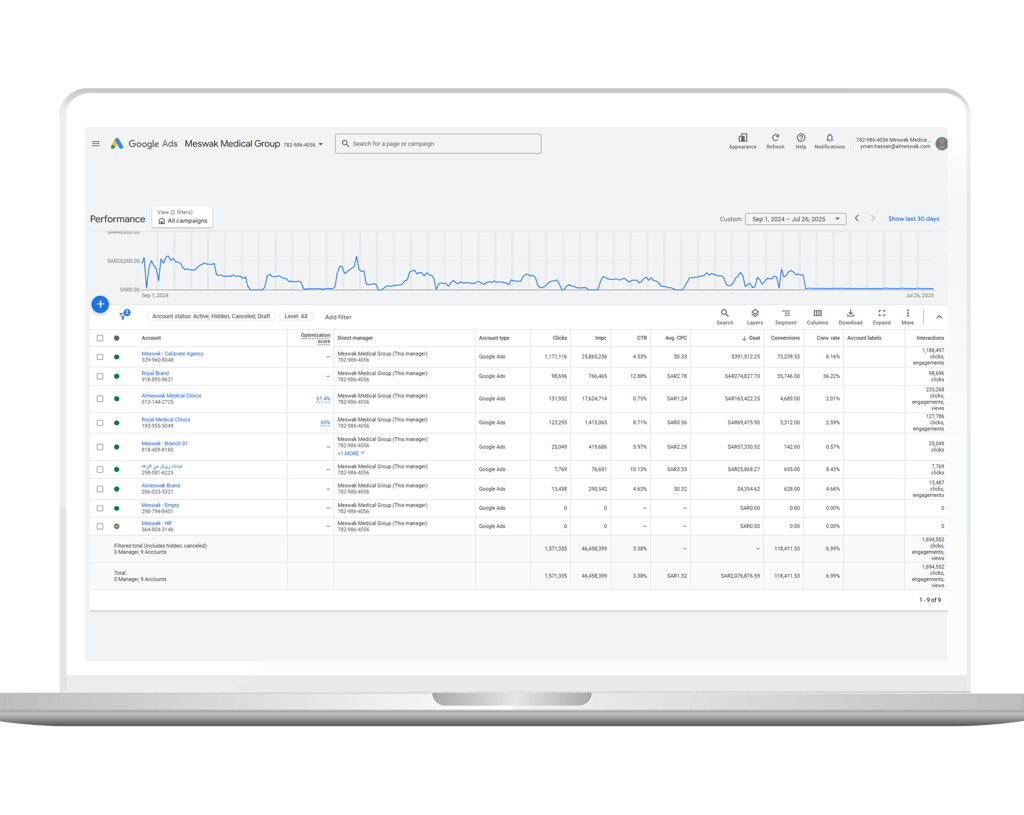Select all accounts header checkbox
Screen dimensions: 1024x815
click(x=100, y=338)
